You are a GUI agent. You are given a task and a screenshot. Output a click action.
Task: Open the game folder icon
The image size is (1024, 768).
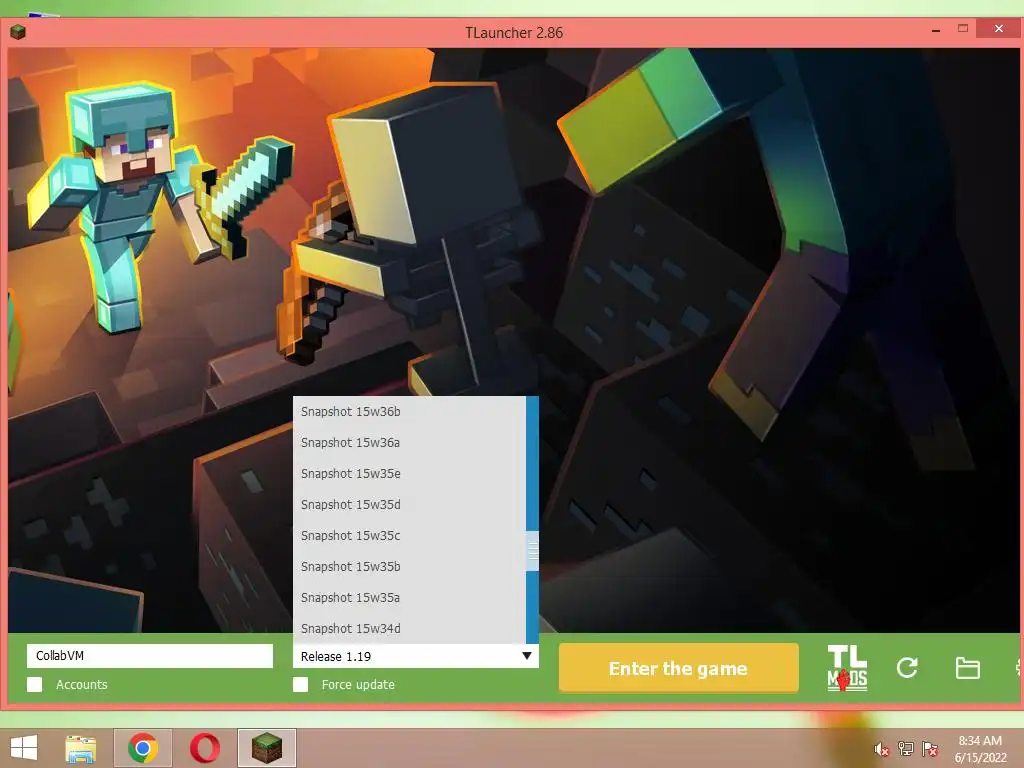click(x=967, y=668)
